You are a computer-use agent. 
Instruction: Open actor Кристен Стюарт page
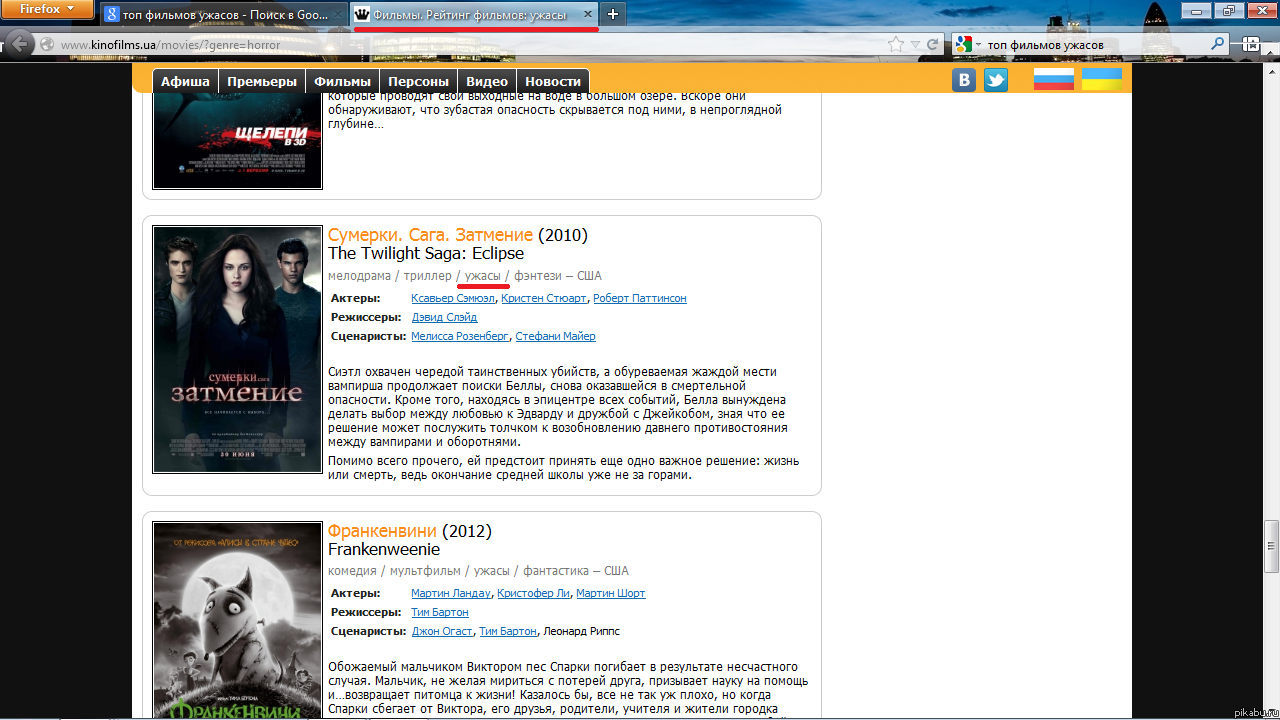pyautogui.click(x=544, y=298)
